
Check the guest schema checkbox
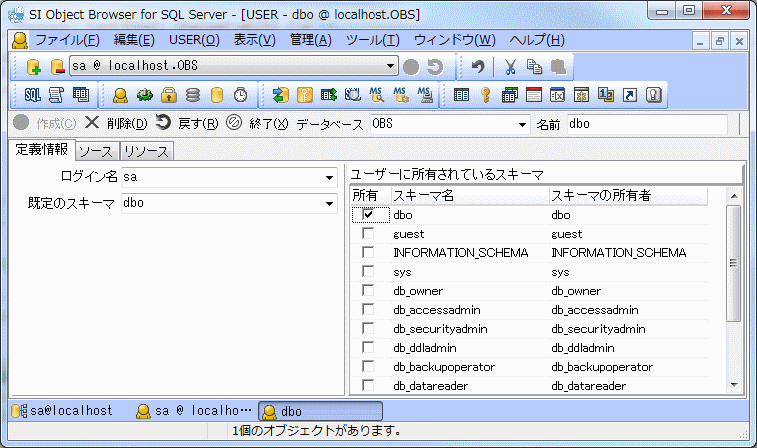tap(368, 233)
